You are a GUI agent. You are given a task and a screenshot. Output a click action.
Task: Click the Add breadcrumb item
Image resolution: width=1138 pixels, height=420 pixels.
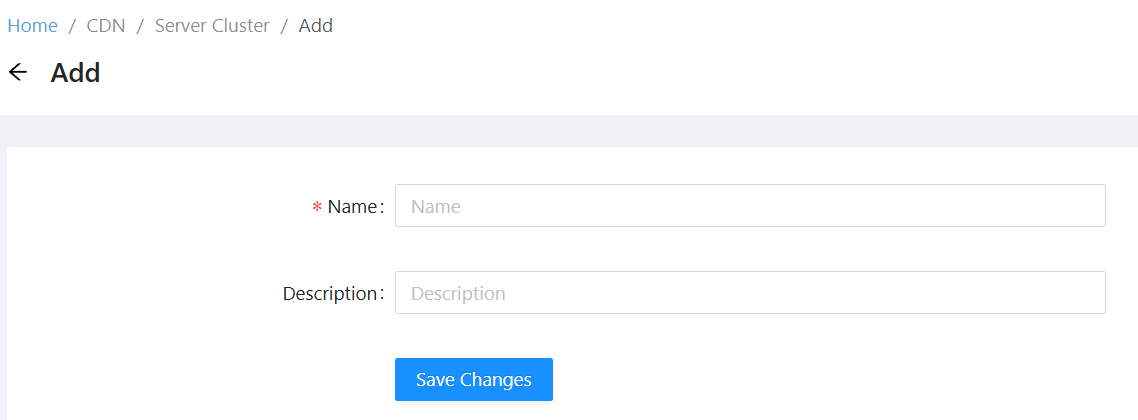(316, 26)
